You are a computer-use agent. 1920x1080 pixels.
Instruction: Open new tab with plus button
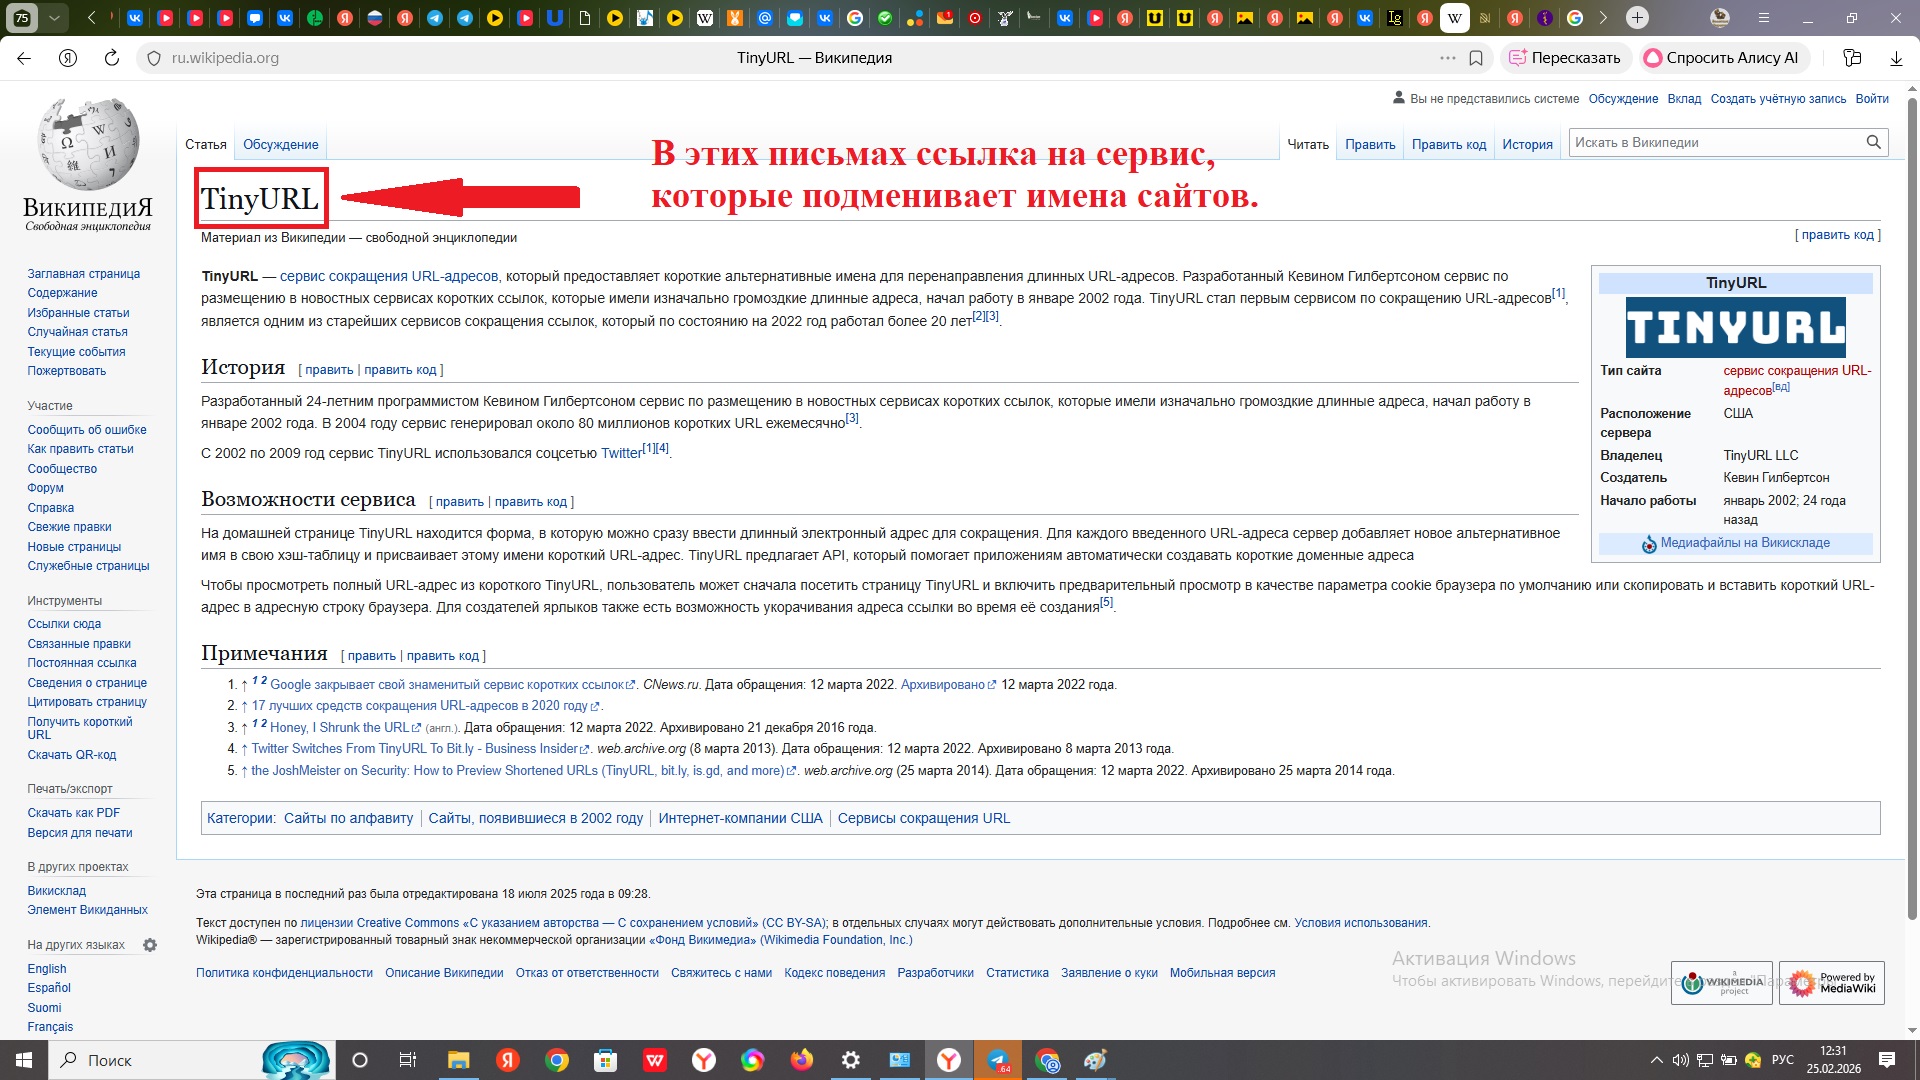coord(1637,17)
